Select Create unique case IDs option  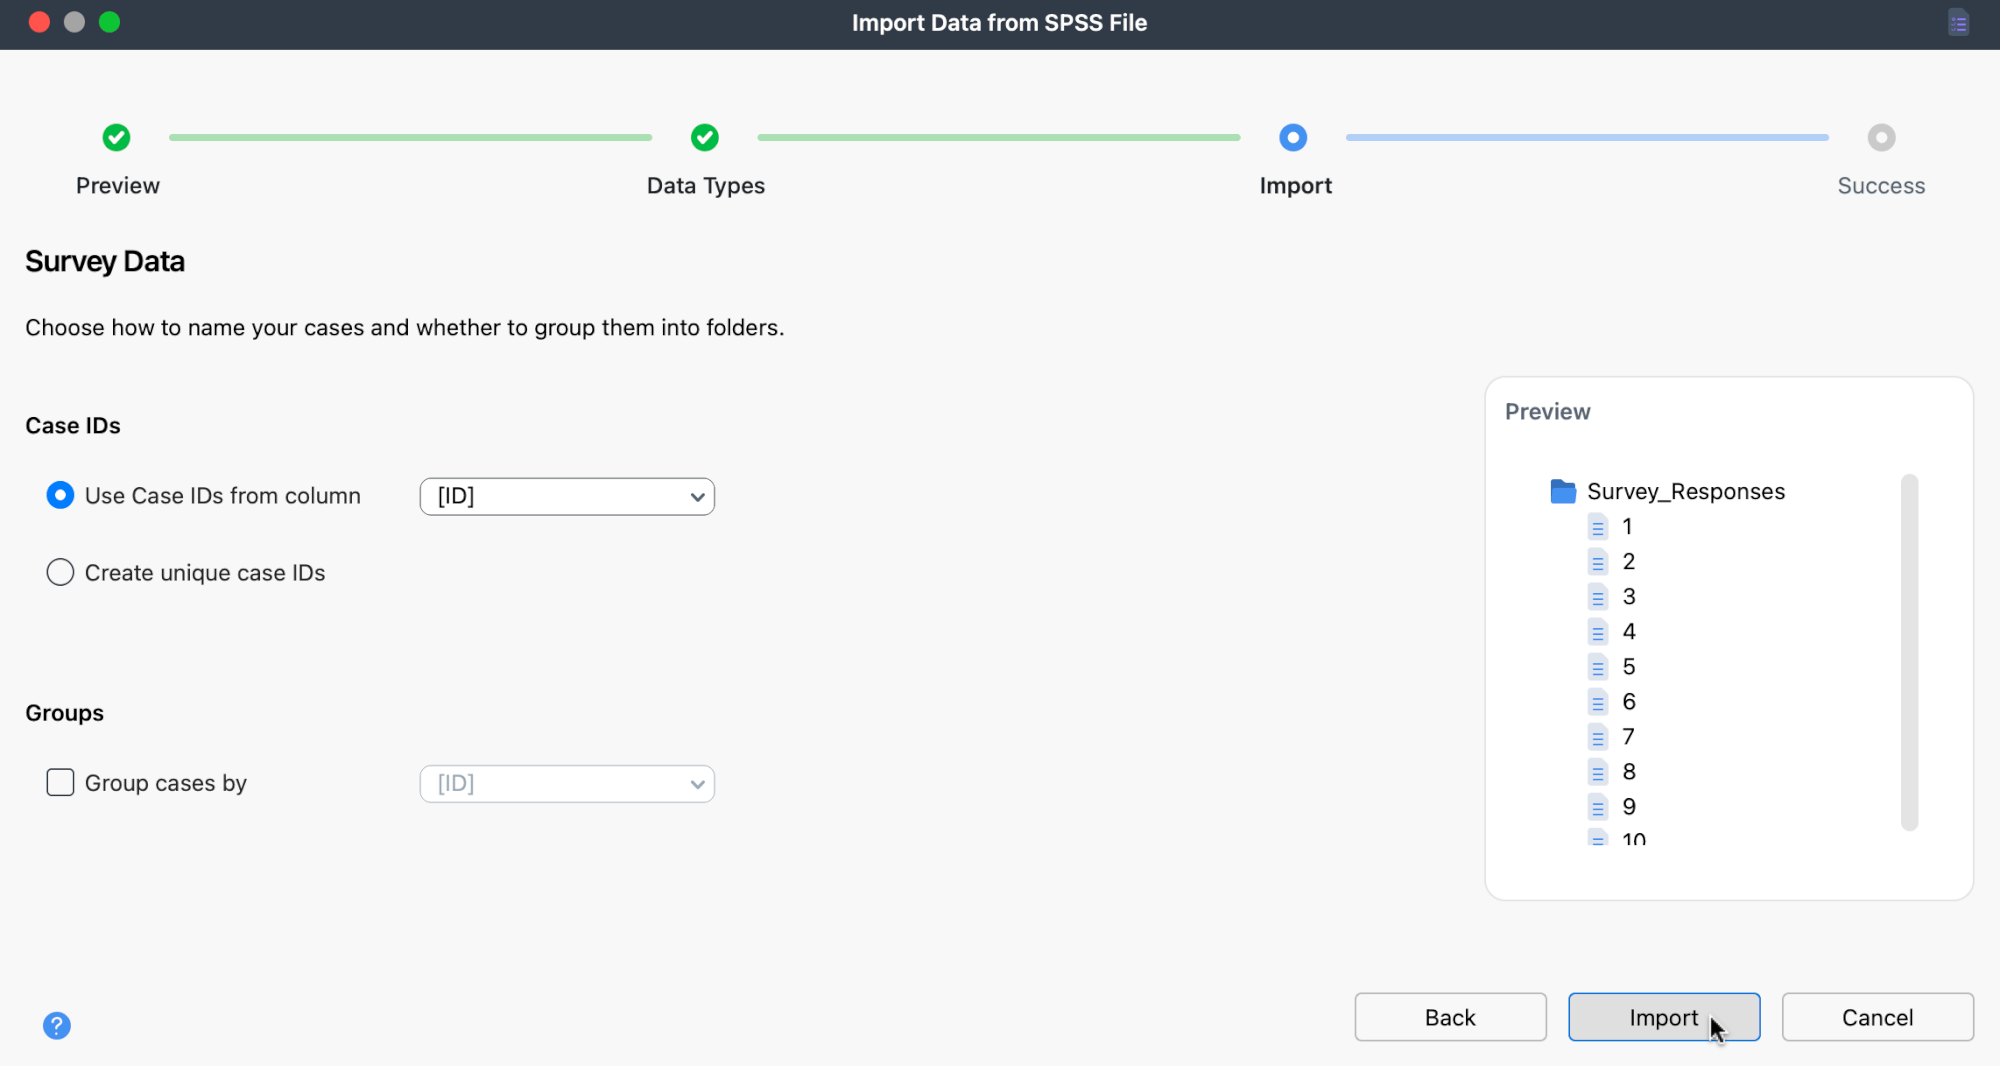[x=60, y=572]
